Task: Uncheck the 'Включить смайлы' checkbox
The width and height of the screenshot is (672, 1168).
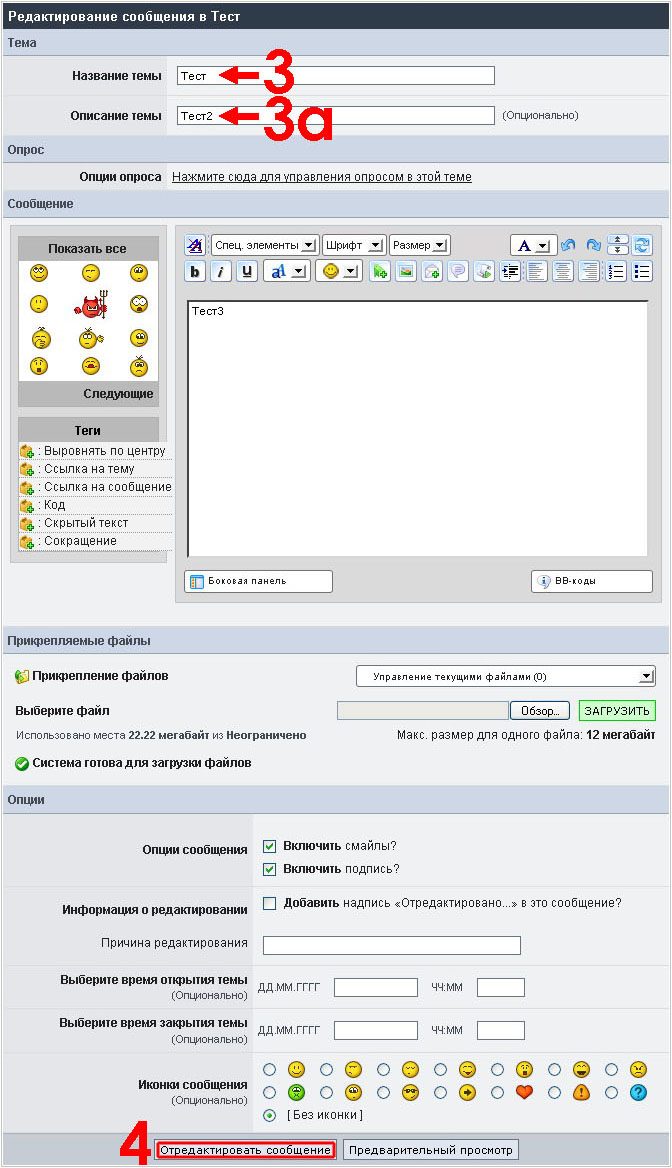Action: click(x=269, y=846)
